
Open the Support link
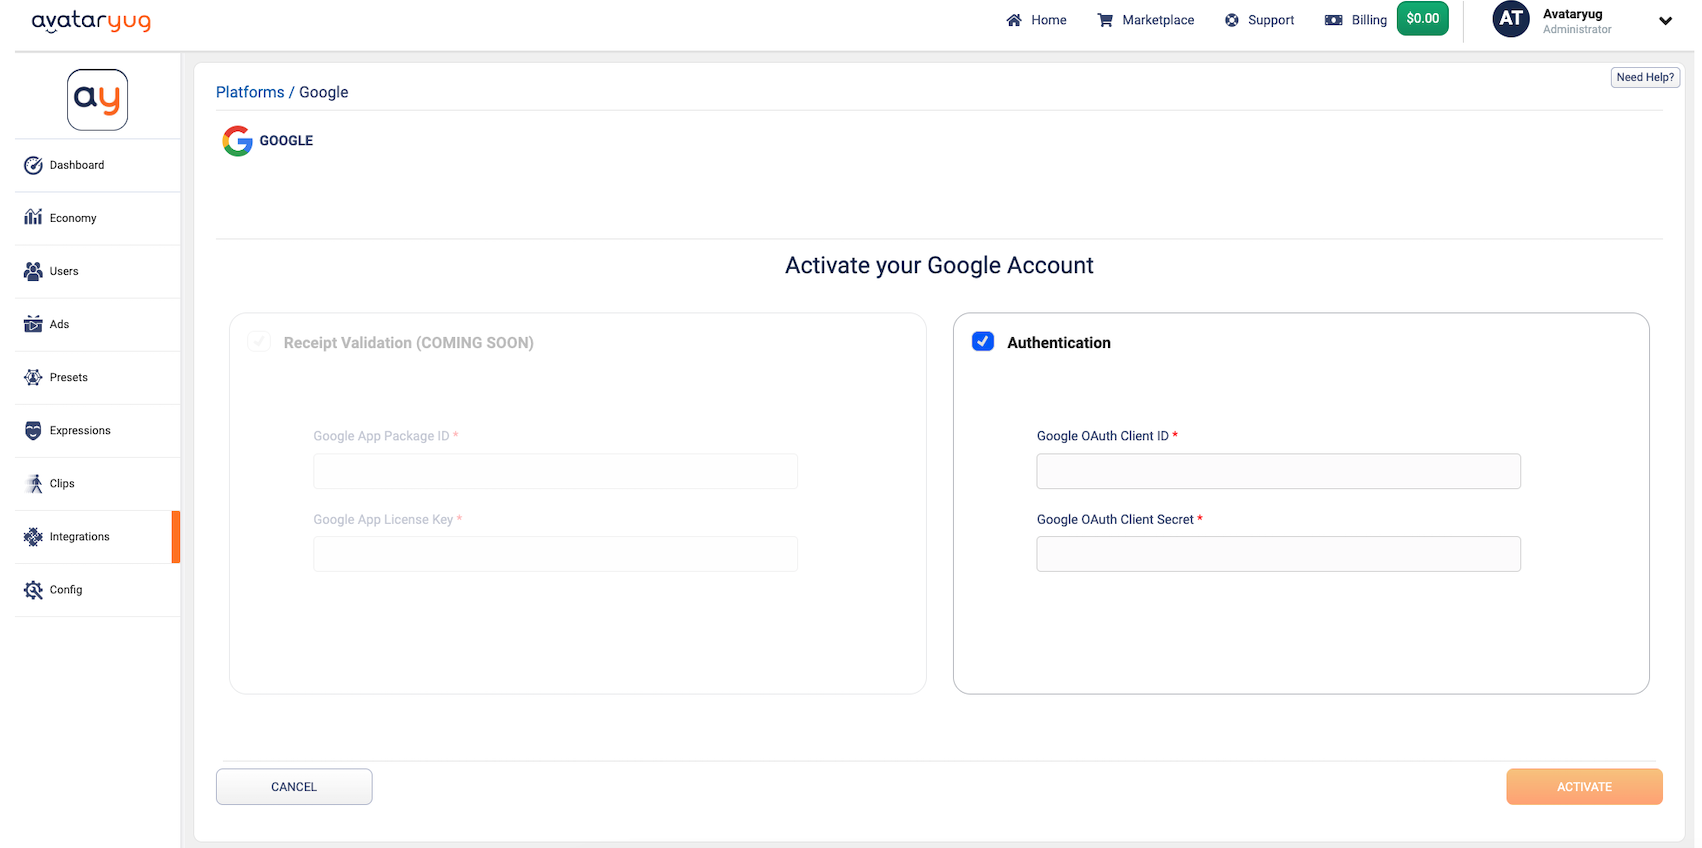tap(1260, 20)
